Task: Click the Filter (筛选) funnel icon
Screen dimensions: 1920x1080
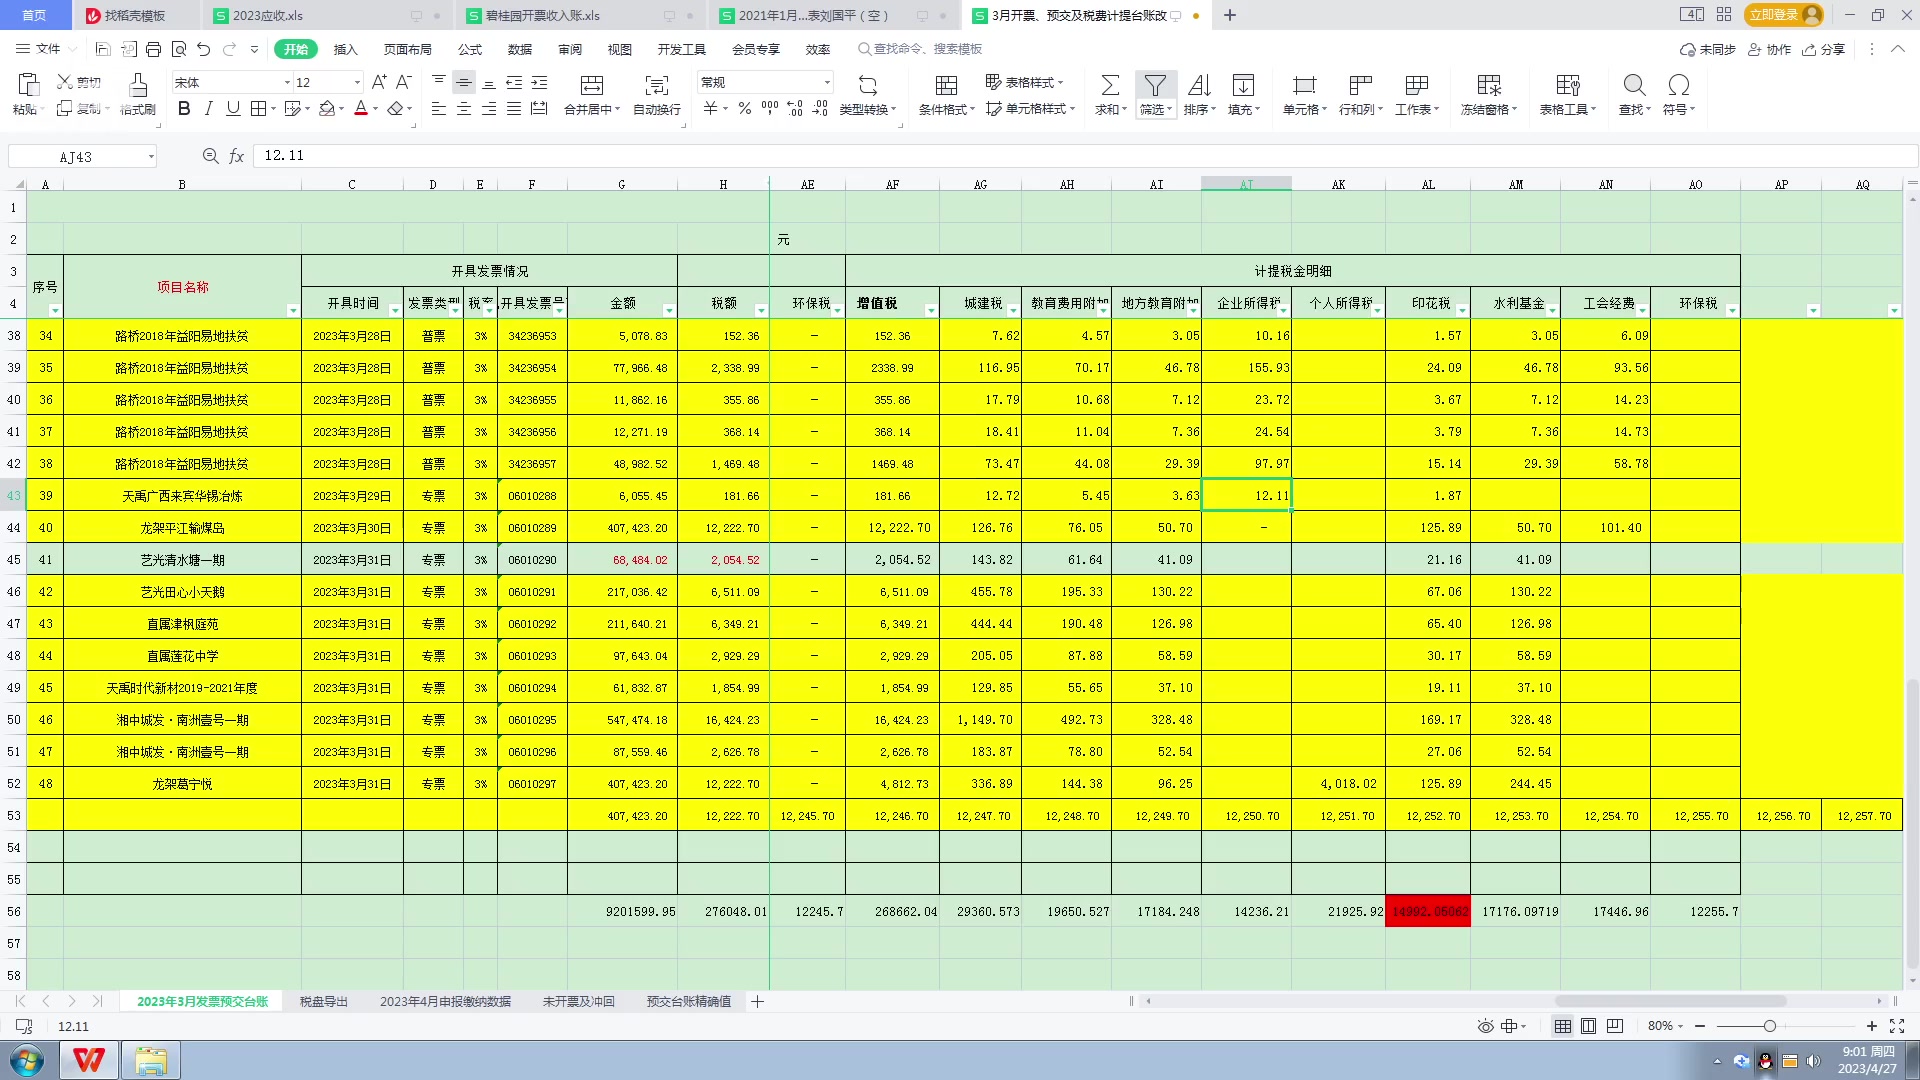Action: pos(1155,85)
